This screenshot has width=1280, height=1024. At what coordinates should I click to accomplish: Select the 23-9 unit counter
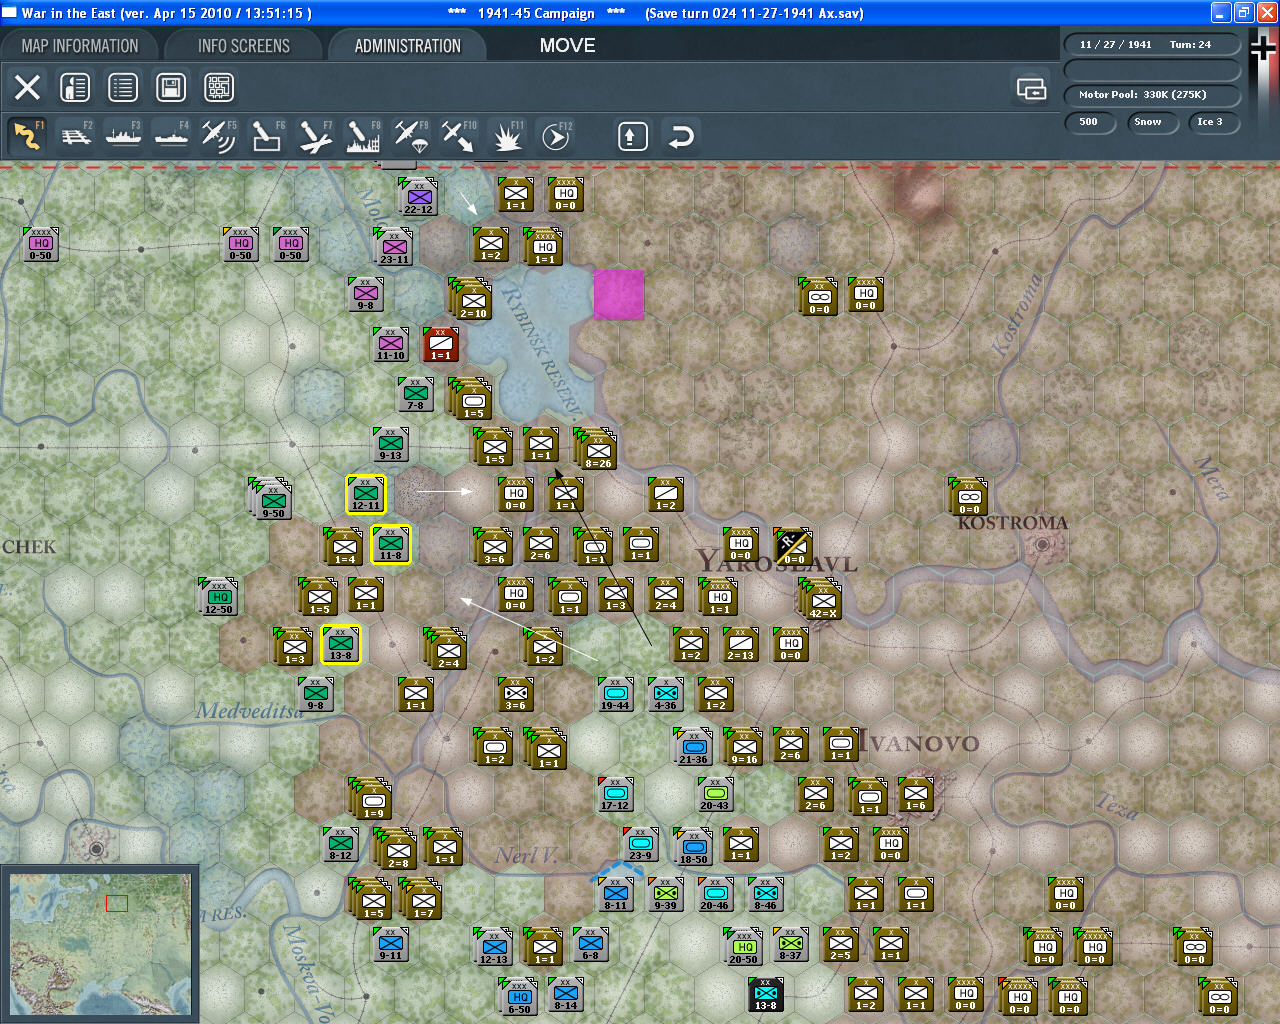640,844
